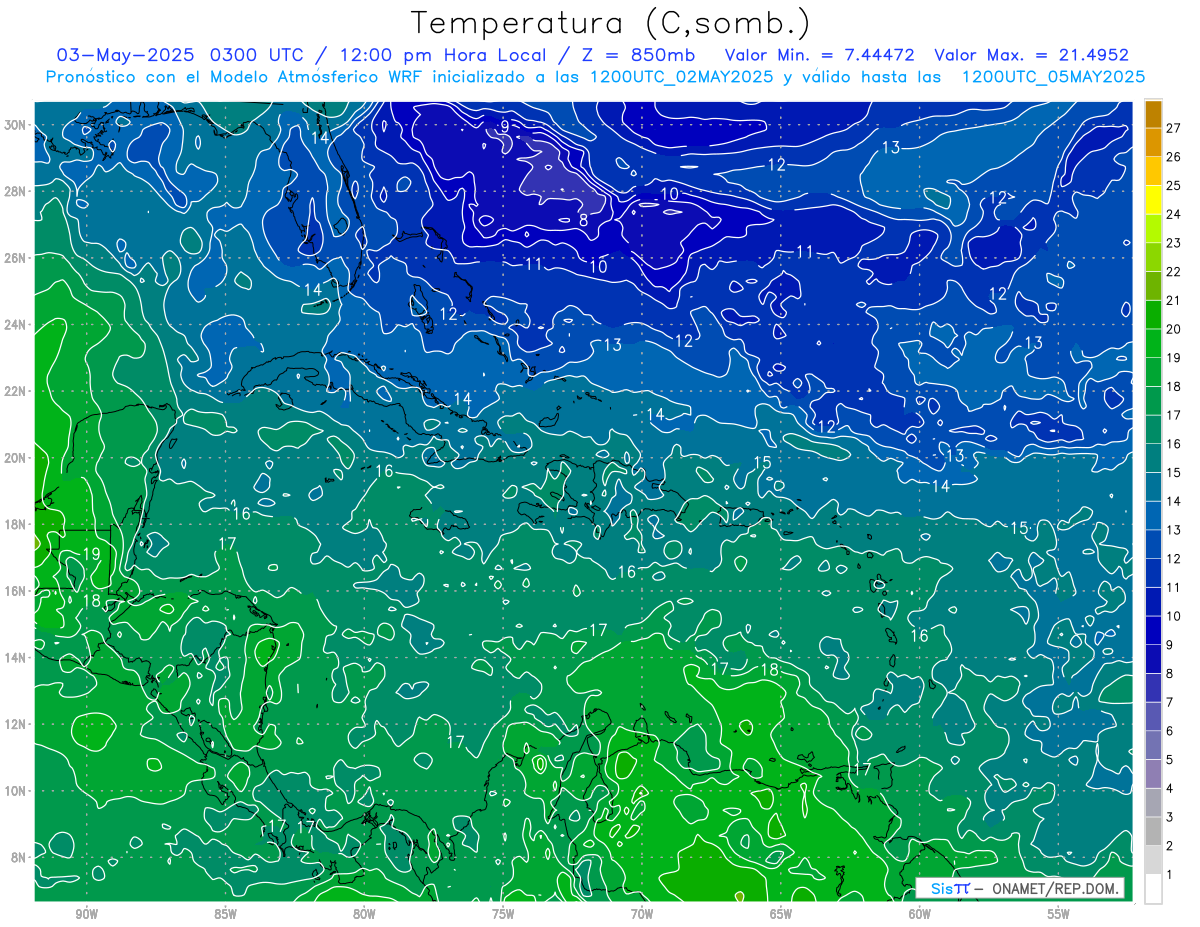Screen dimensions: 1200x927
Task: Pick the green band between 19 and 20
Action: (x=1153, y=344)
